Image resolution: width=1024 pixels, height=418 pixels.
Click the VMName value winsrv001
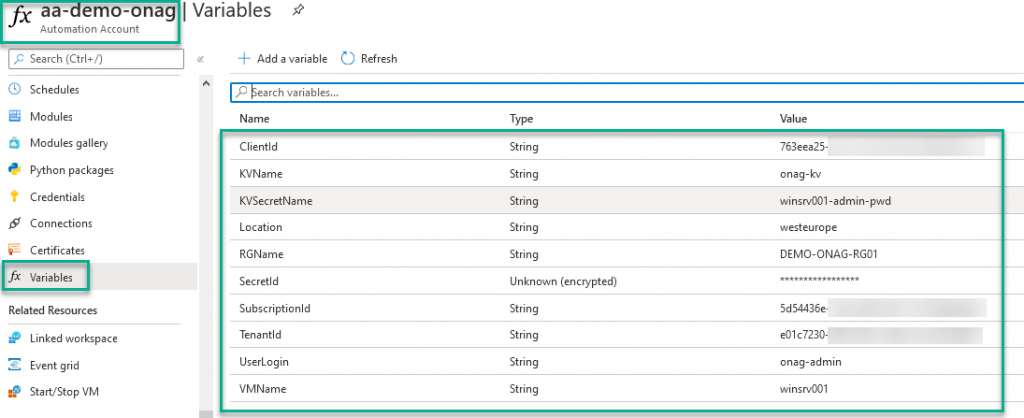(804, 389)
